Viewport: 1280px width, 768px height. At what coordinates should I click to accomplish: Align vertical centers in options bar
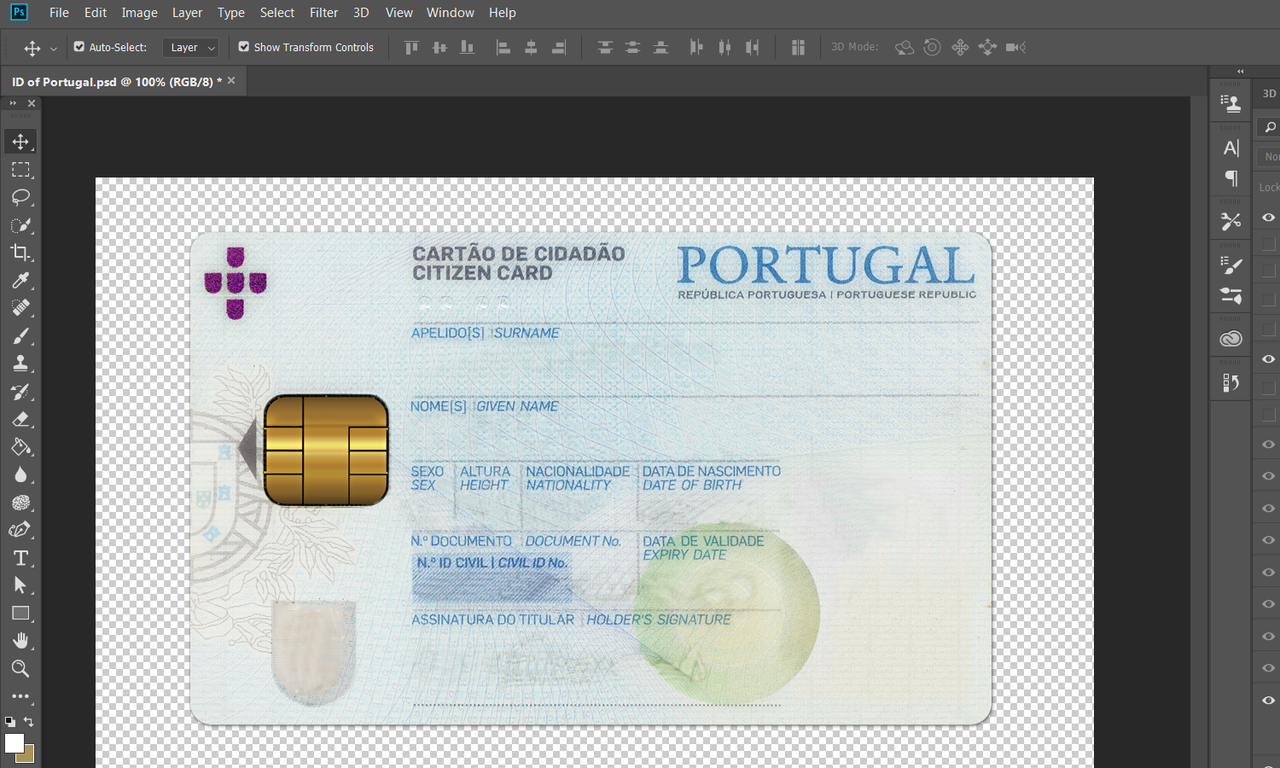click(439, 47)
